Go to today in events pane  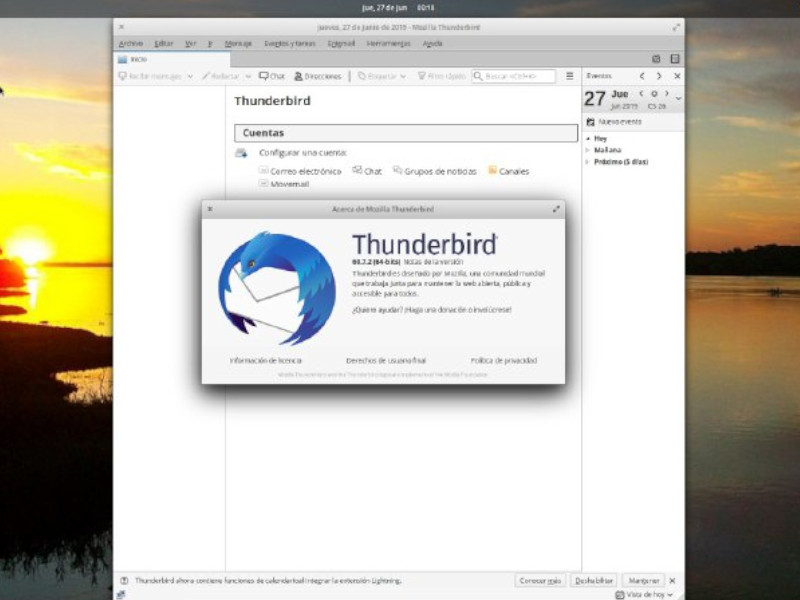click(x=654, y=94)
